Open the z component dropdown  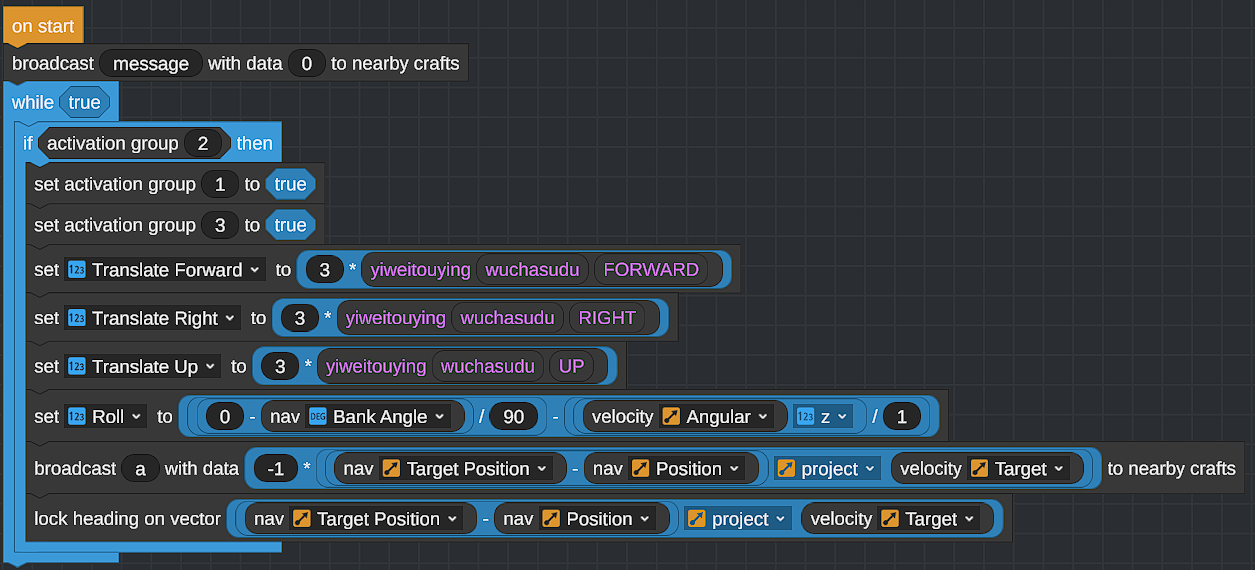coord(821,417)
